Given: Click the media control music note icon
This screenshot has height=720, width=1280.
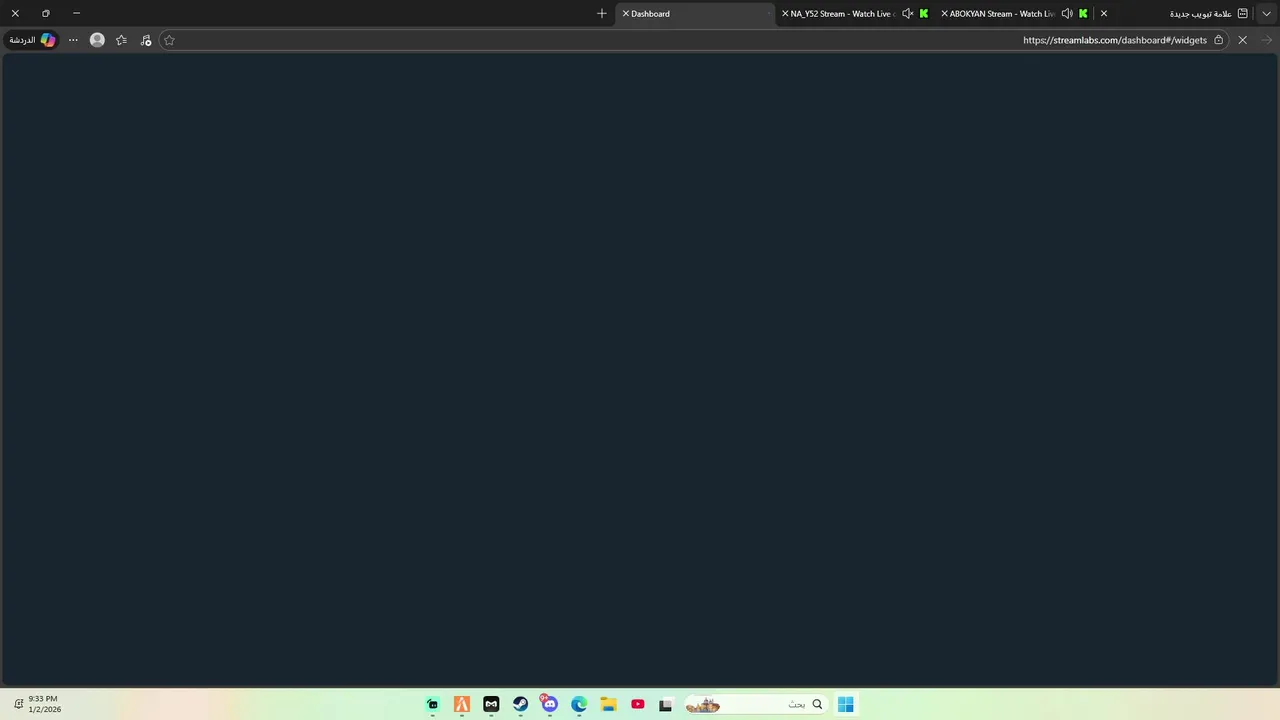Looking at the screenshot, I should coord(146,40).
